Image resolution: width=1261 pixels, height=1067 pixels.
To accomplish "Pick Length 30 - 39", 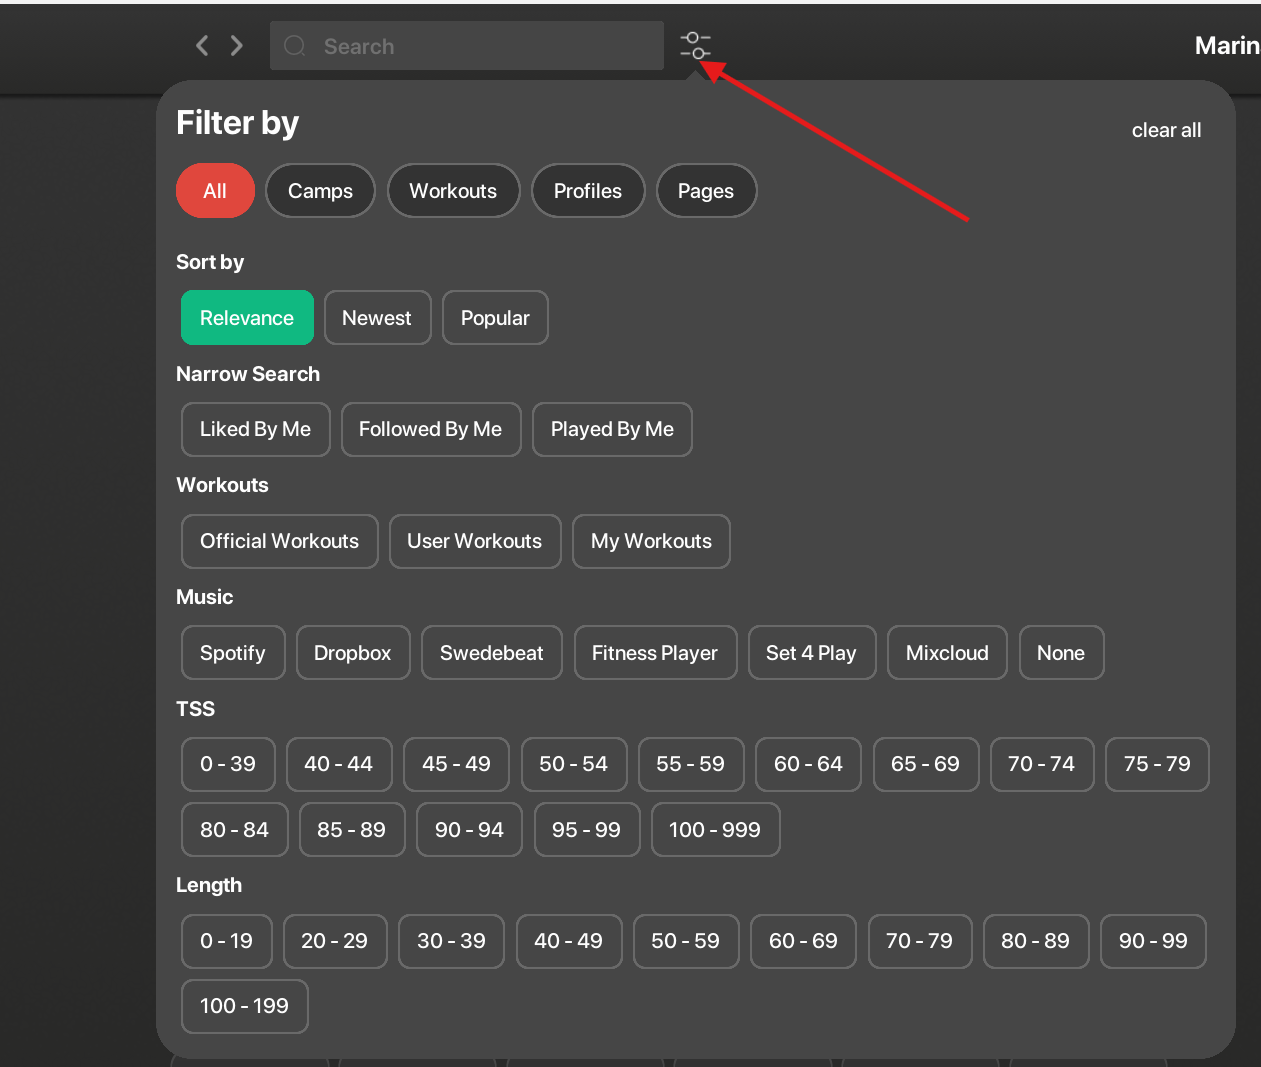I will (452, 941).
